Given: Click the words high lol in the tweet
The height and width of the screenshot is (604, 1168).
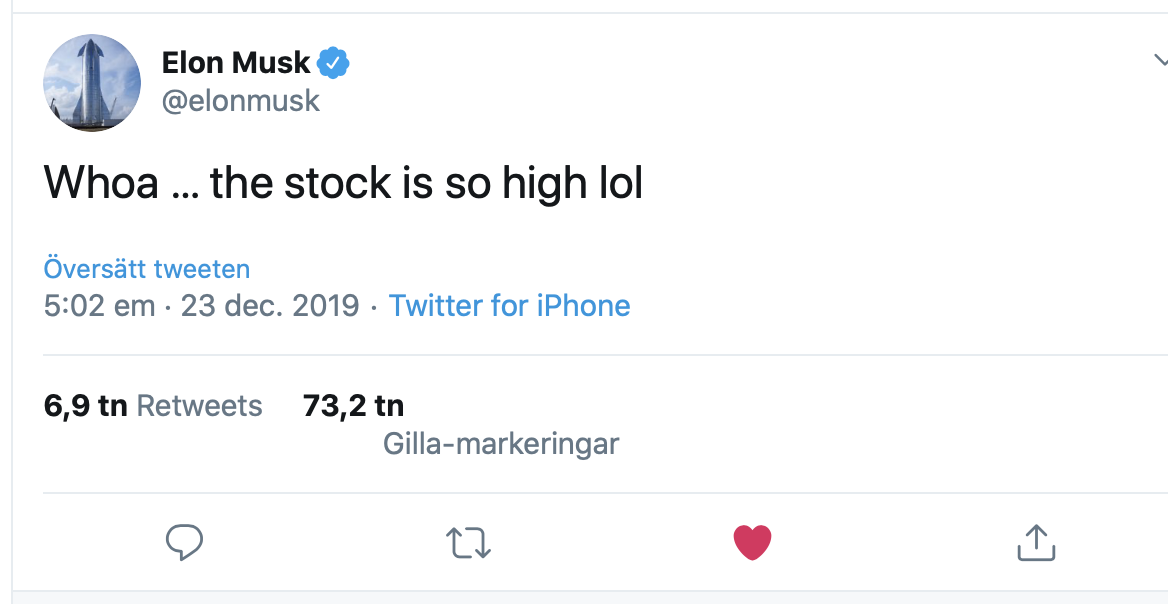Looking at the screenshot, I should 572,184.
